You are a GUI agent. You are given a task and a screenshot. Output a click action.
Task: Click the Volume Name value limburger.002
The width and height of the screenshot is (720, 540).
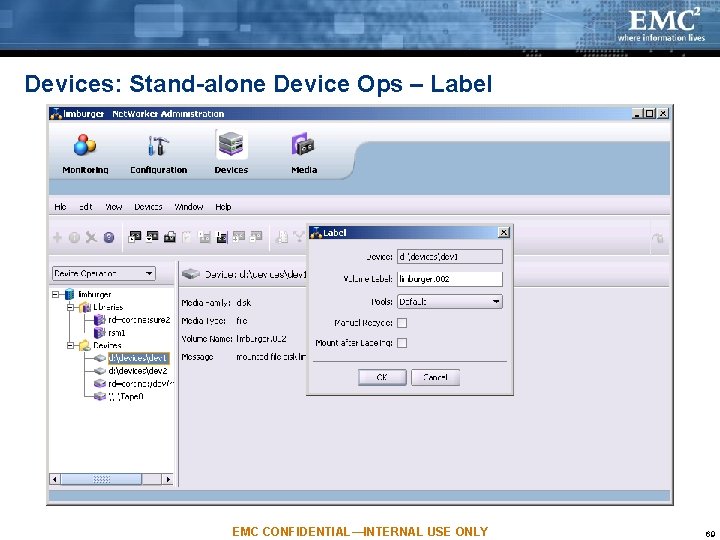261,339
